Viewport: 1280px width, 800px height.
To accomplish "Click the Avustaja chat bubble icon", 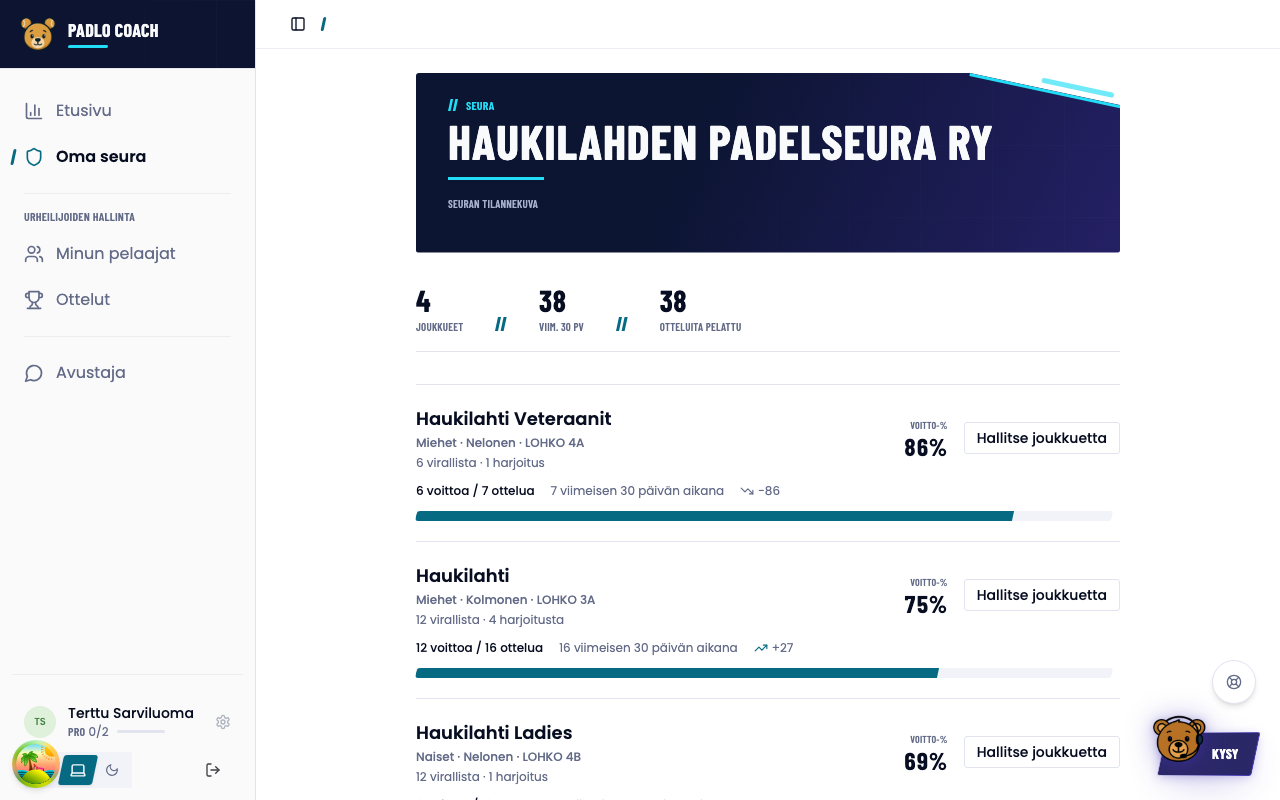I will 34,373.
